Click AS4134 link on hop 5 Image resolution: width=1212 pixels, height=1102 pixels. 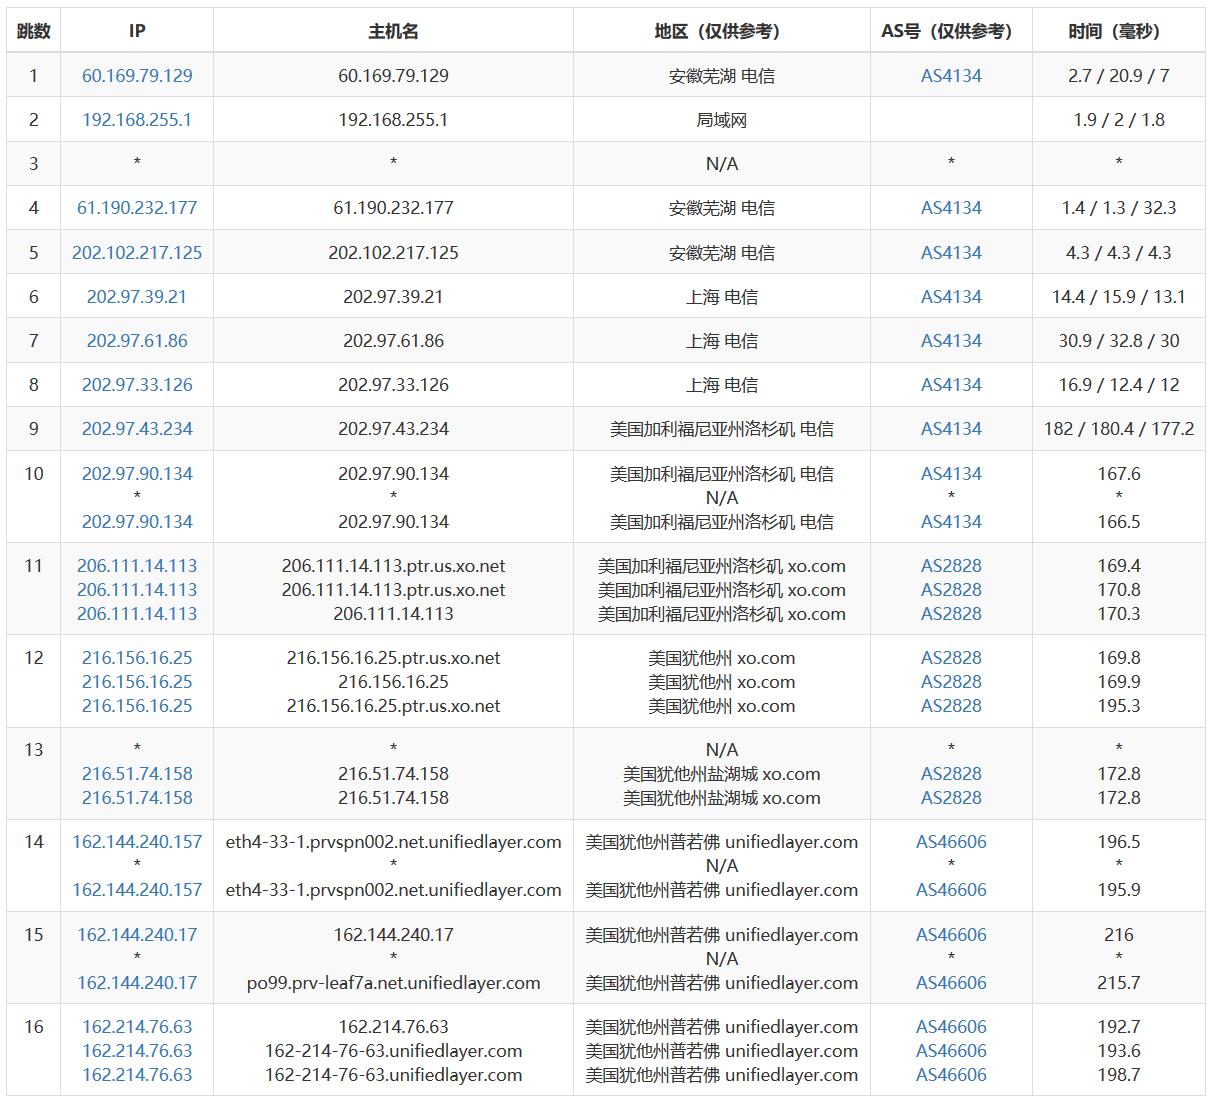click(x=949, y=252)
